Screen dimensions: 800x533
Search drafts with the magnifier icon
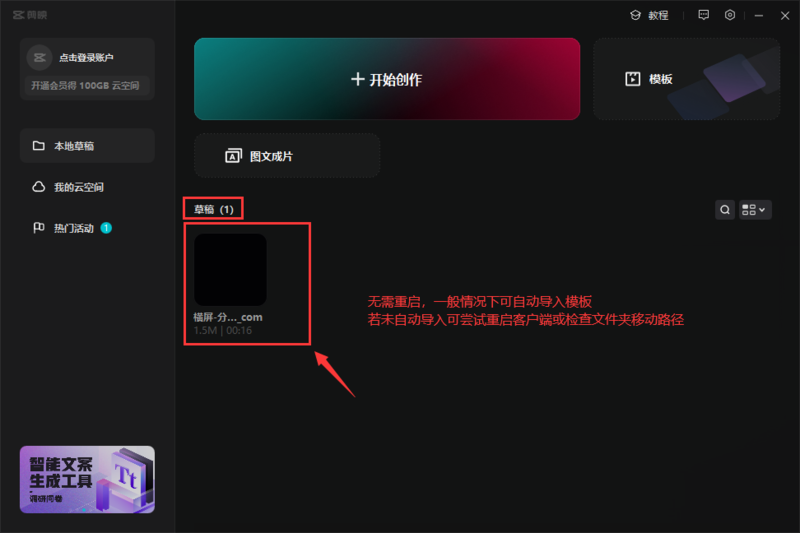point(725,210)
